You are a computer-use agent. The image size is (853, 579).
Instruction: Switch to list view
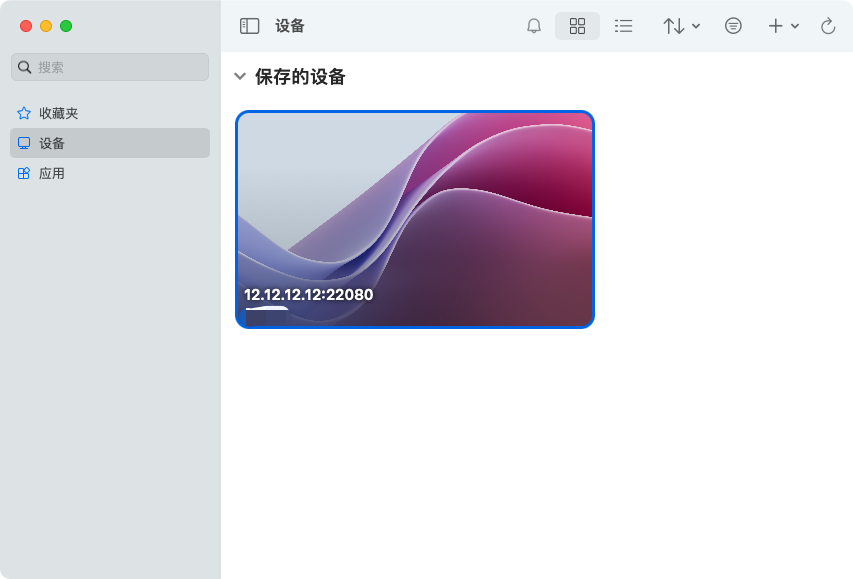tap(623, 26)
